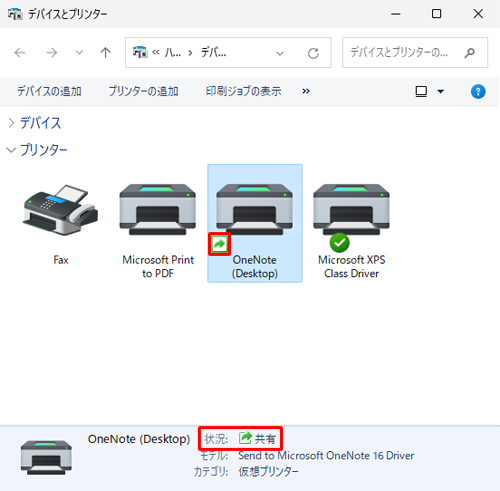The image size is (500, 491).
Task: Click プリンターの追加 command
Action: coord(143,91)
